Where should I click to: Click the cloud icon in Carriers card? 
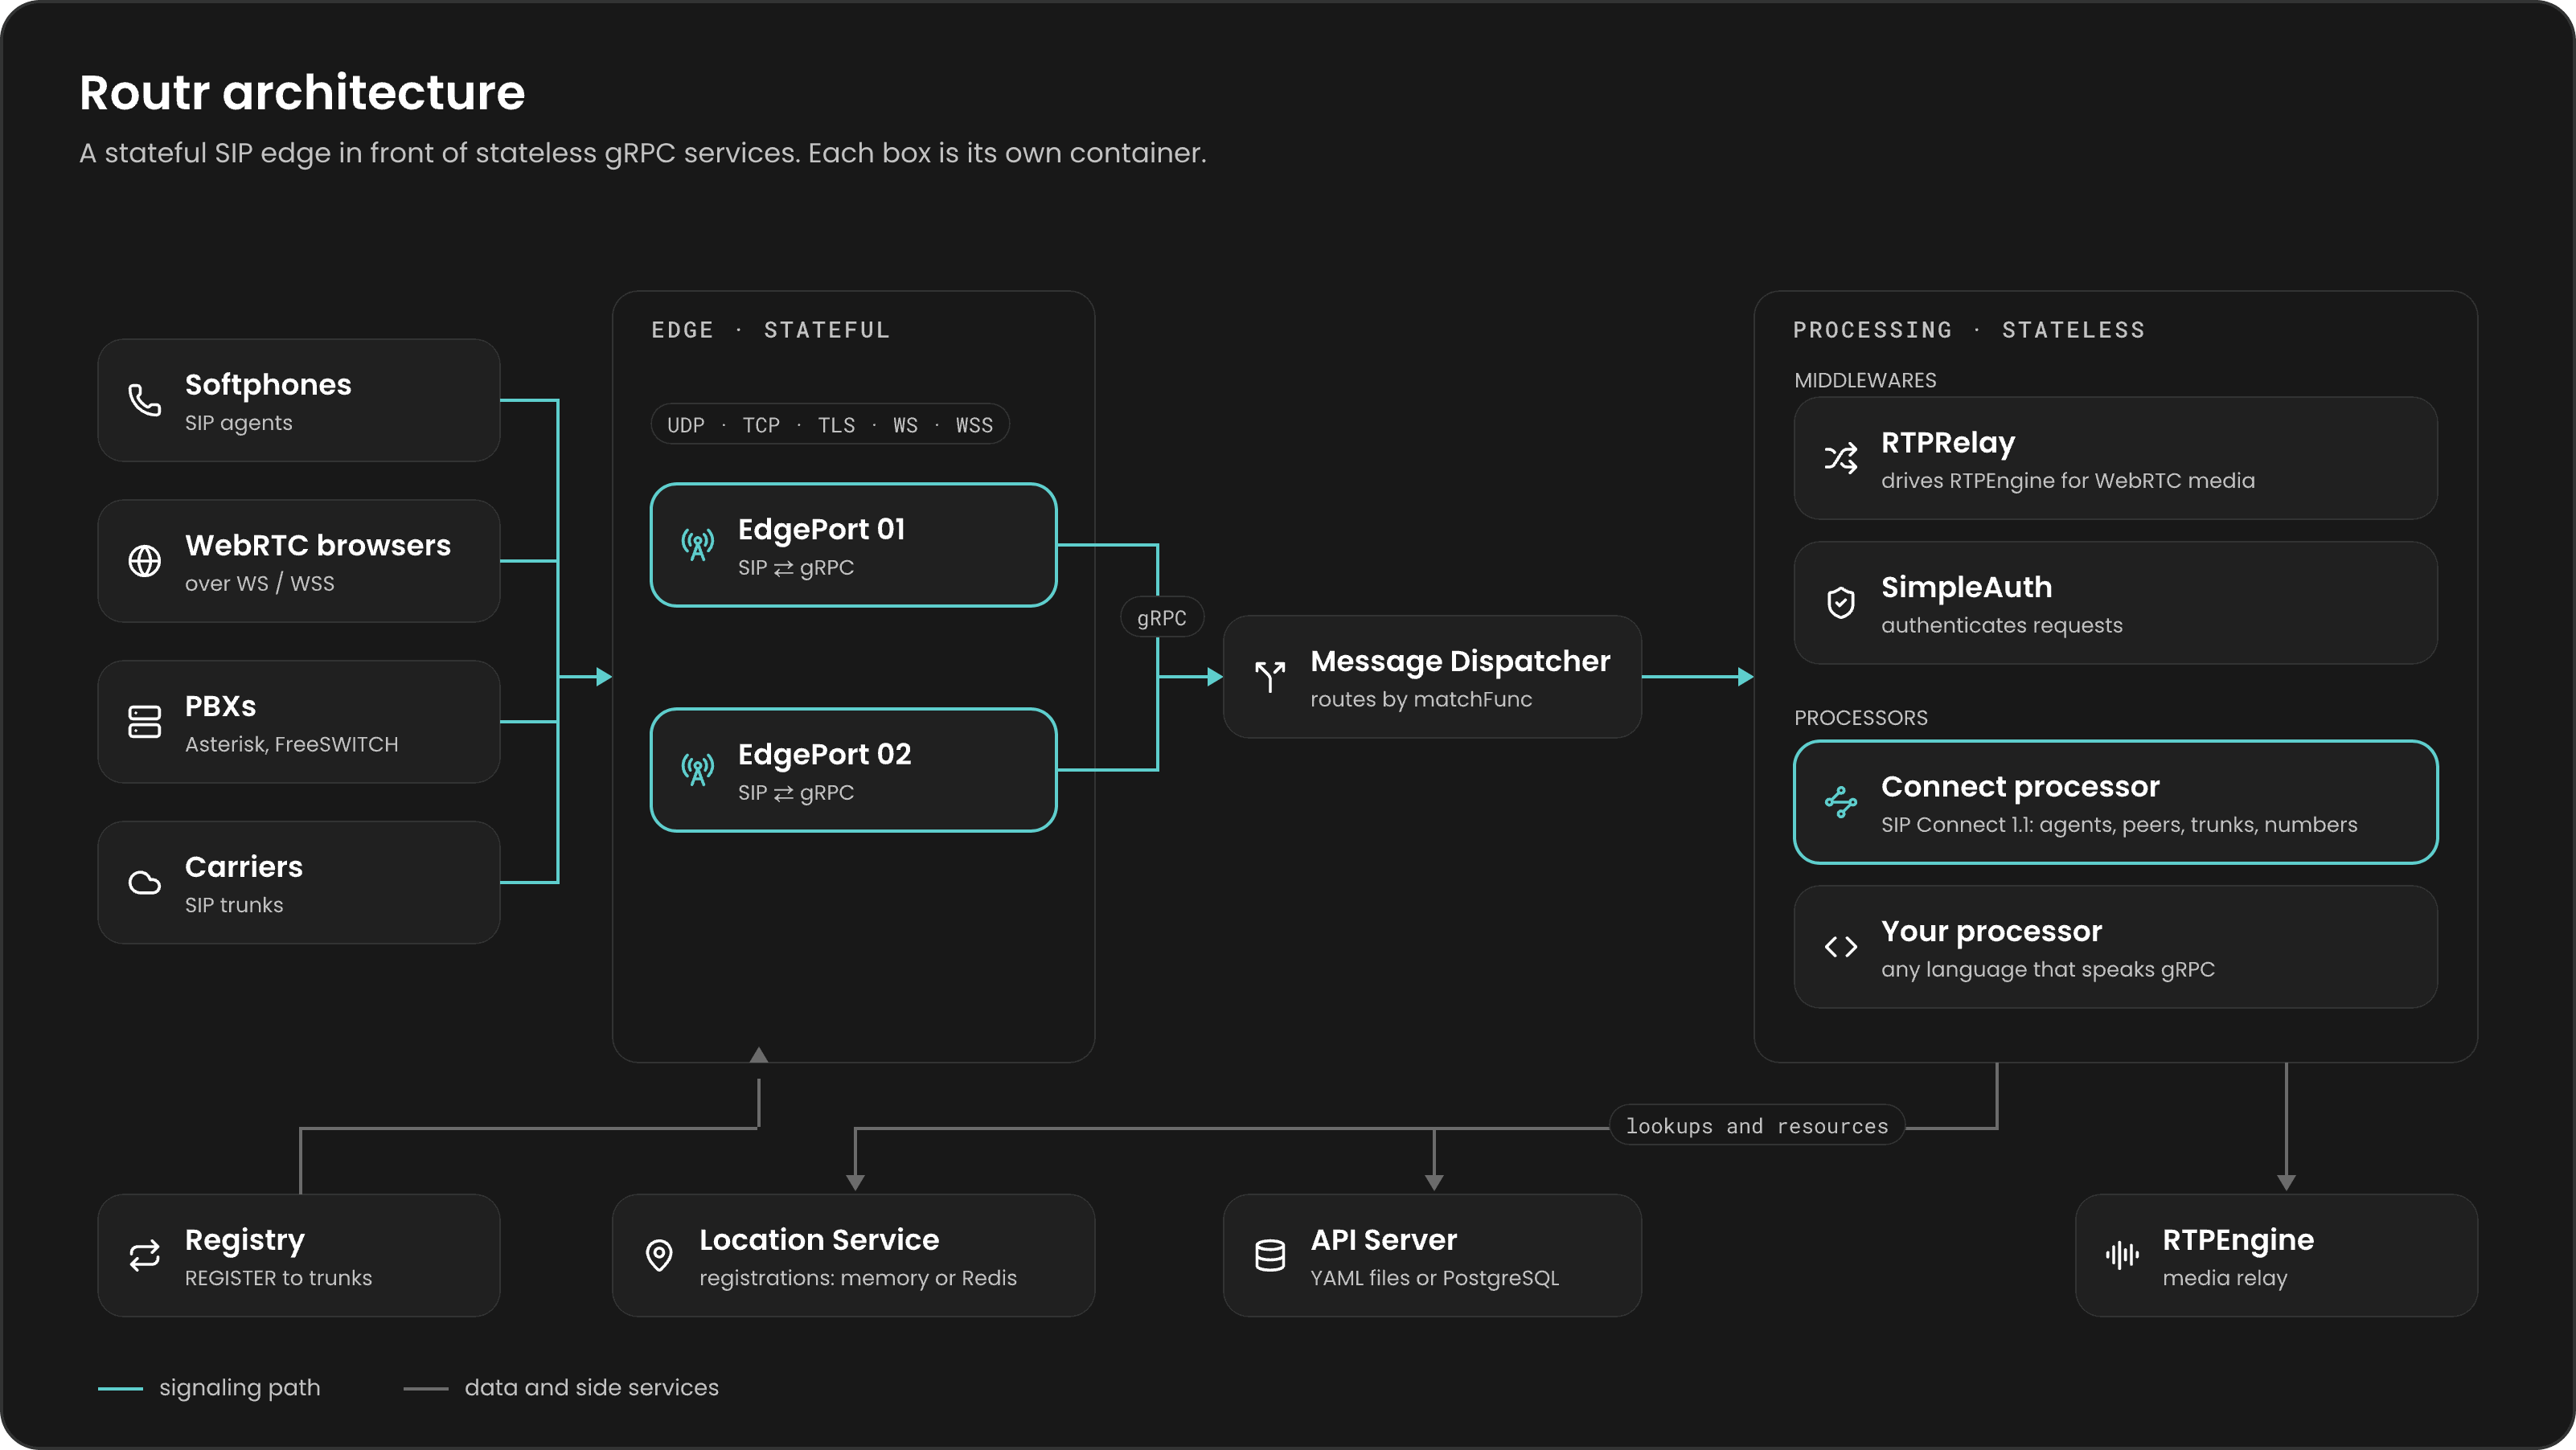[x=144, y=883]
